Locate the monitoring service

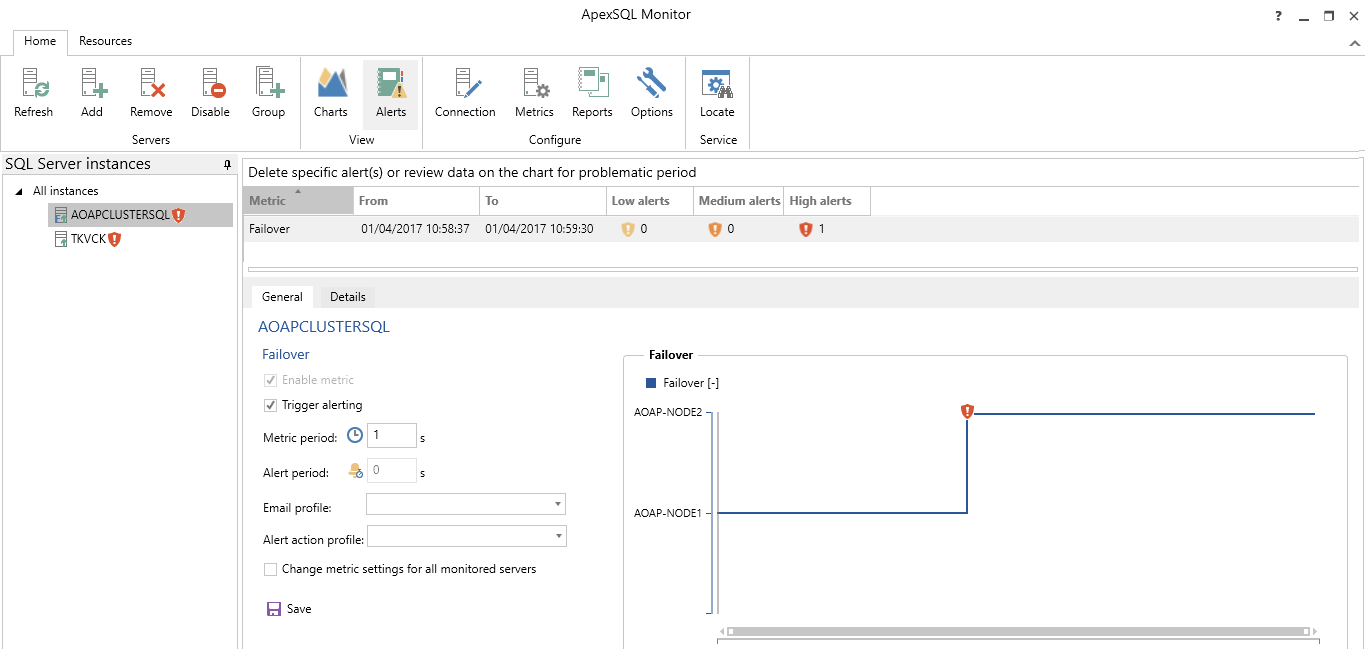click(x=717, y=92)
